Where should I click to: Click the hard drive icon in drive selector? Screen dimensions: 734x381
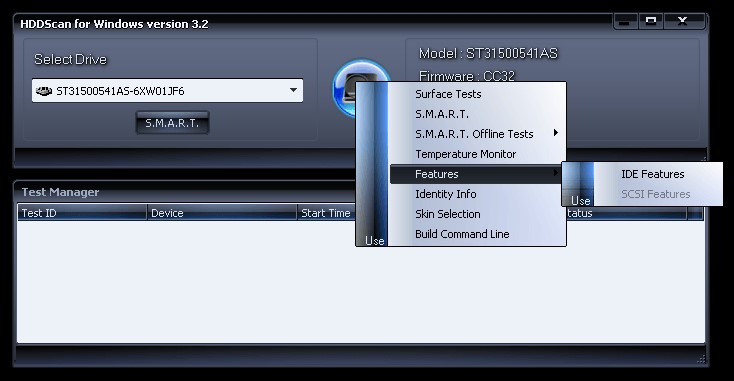44,91
